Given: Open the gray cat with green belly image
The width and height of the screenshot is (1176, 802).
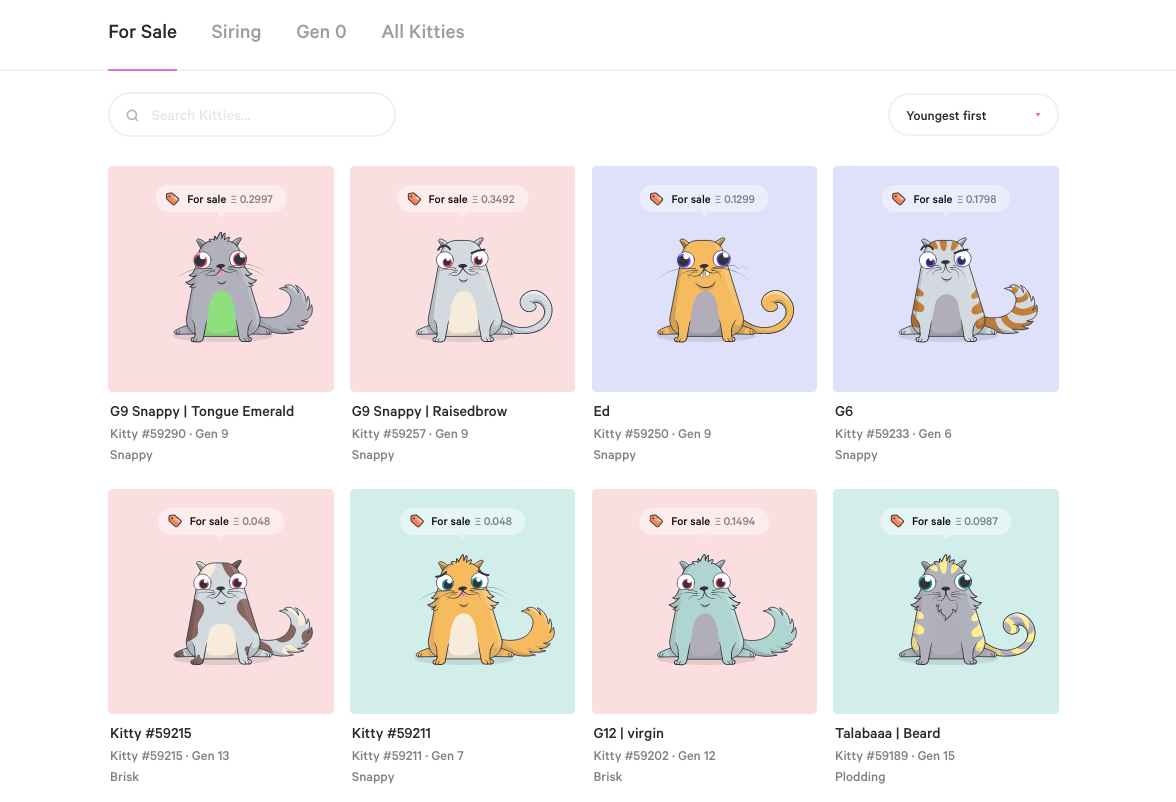Looking at the screenshot, I should [221, 279].
